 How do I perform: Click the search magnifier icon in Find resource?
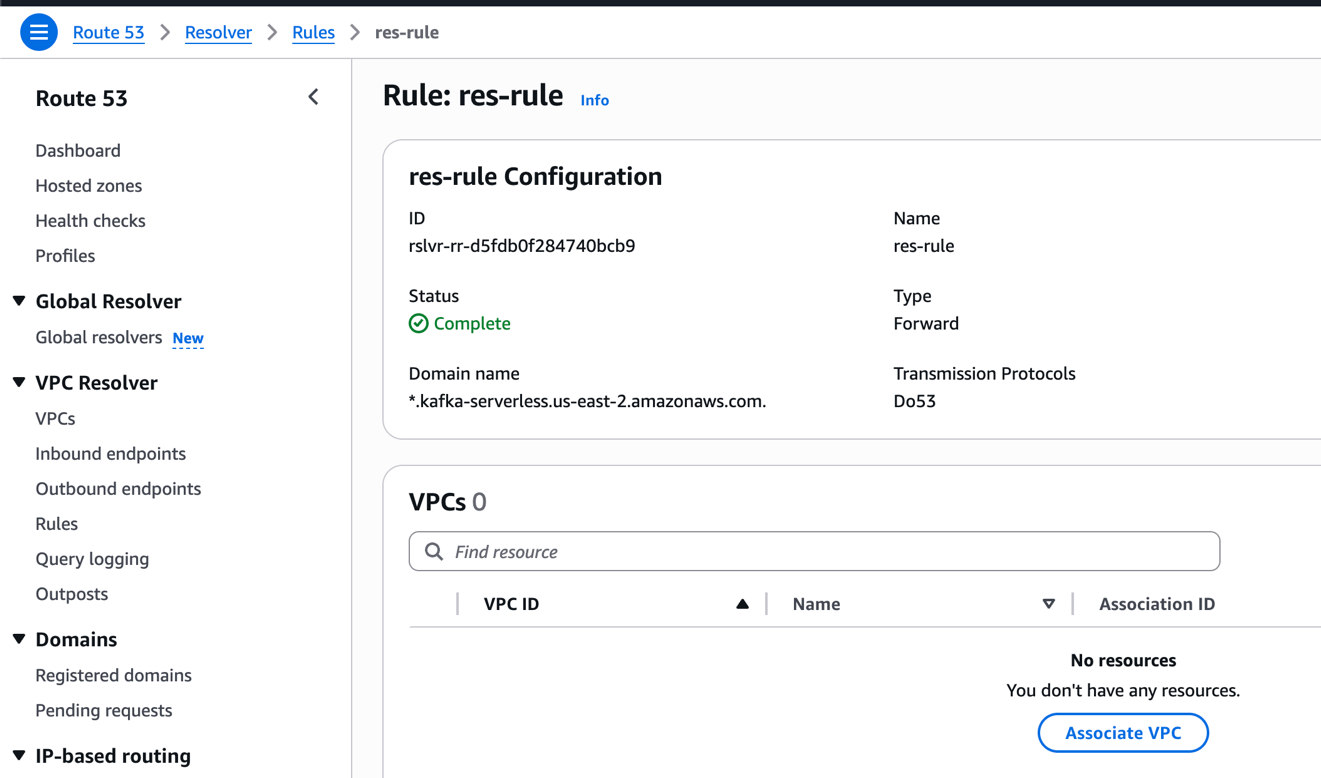coord(434,552)
